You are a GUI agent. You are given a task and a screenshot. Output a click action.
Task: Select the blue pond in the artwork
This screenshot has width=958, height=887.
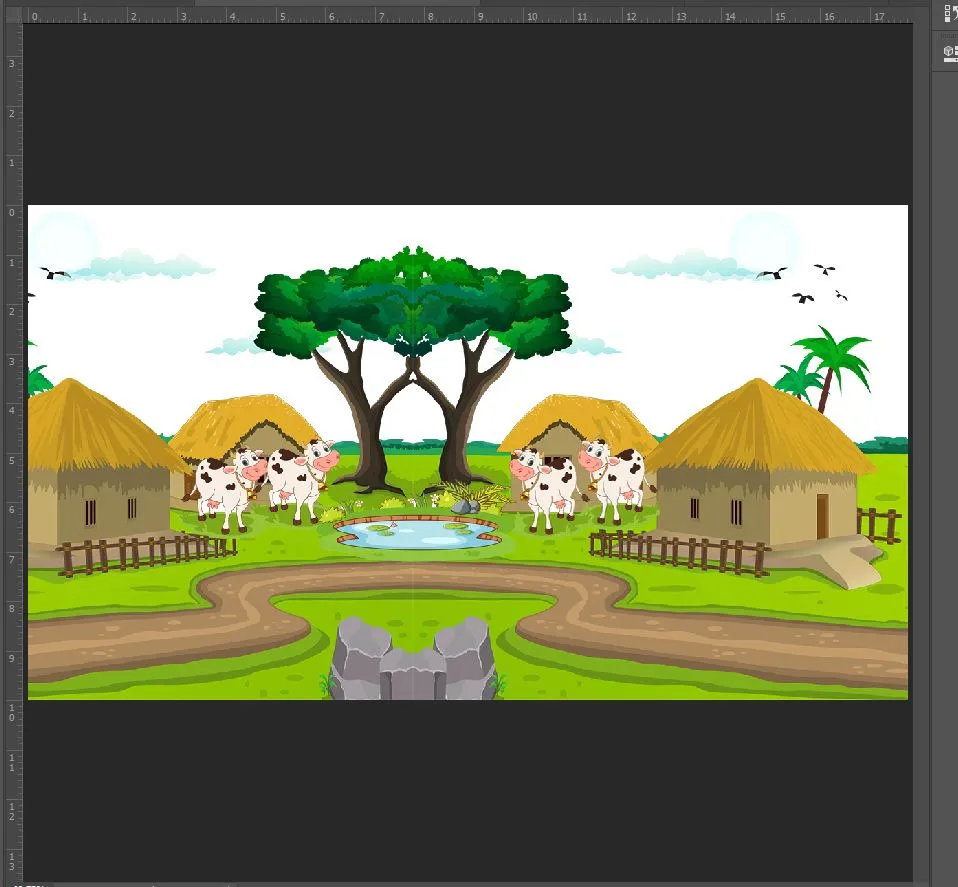tap(415, 533)
